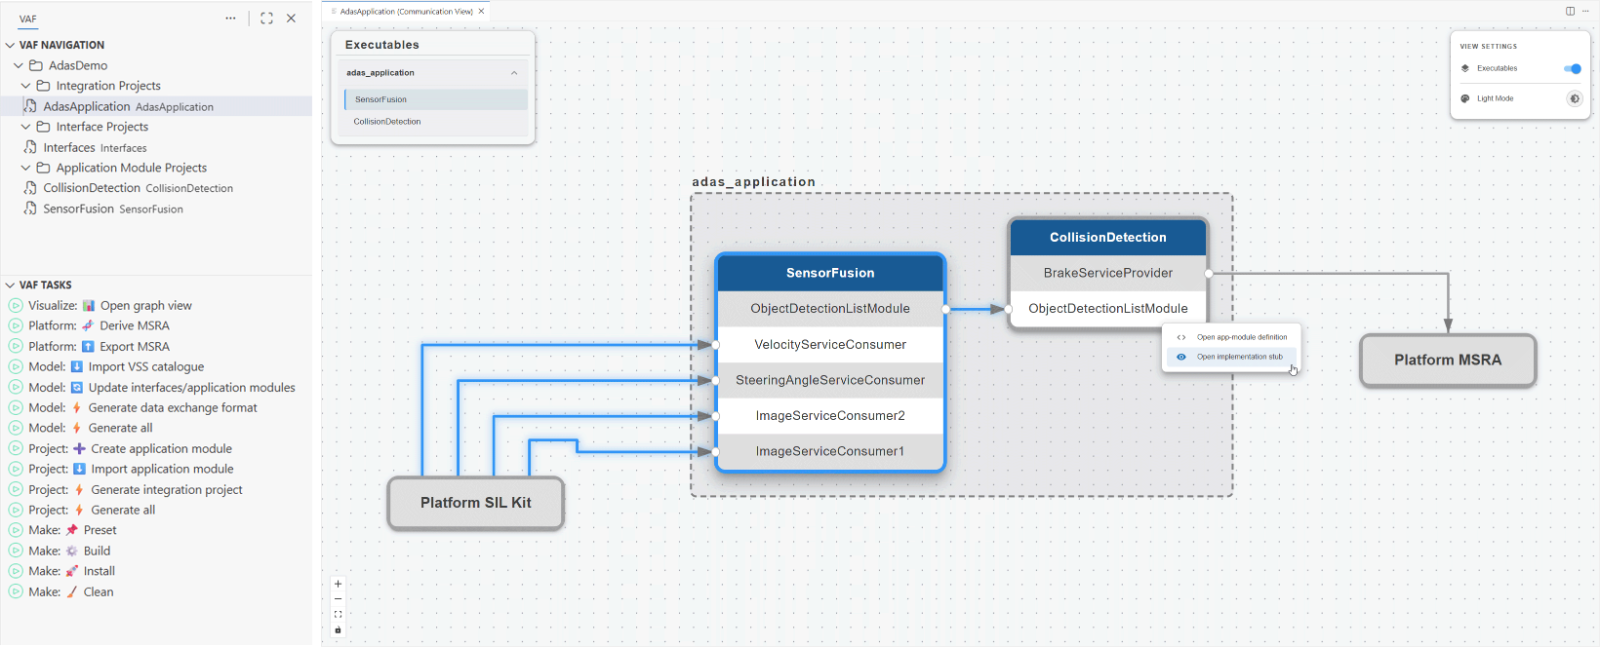
Task: Open the AdasApplication model file
Action: pyautogui.click(x=156, y=106)
